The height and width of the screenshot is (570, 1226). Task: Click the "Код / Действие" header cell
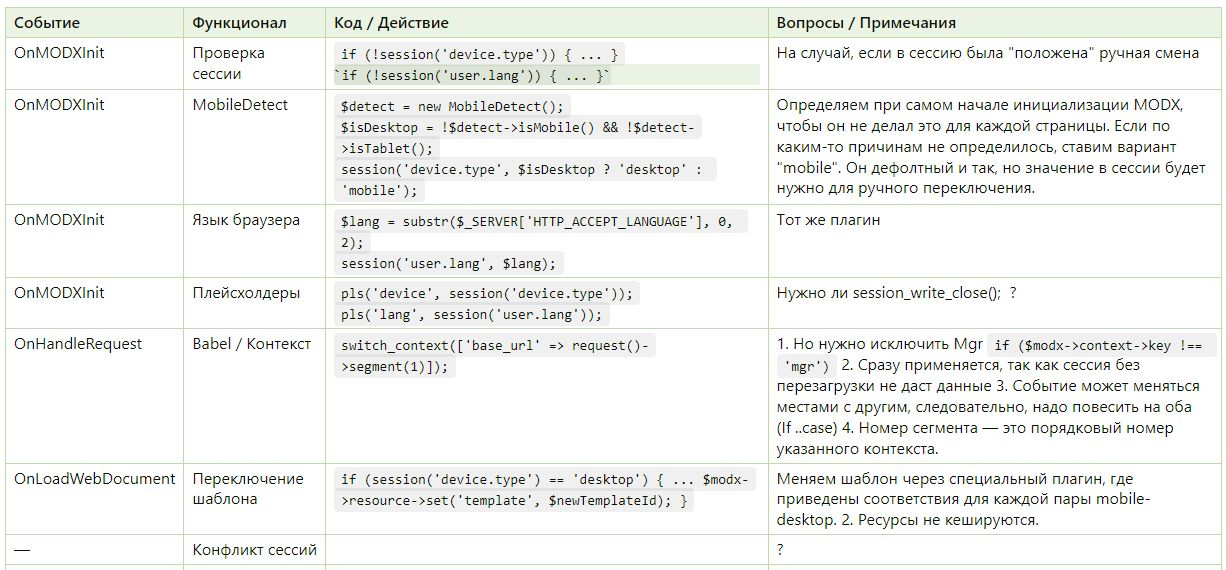click(392, 23)
